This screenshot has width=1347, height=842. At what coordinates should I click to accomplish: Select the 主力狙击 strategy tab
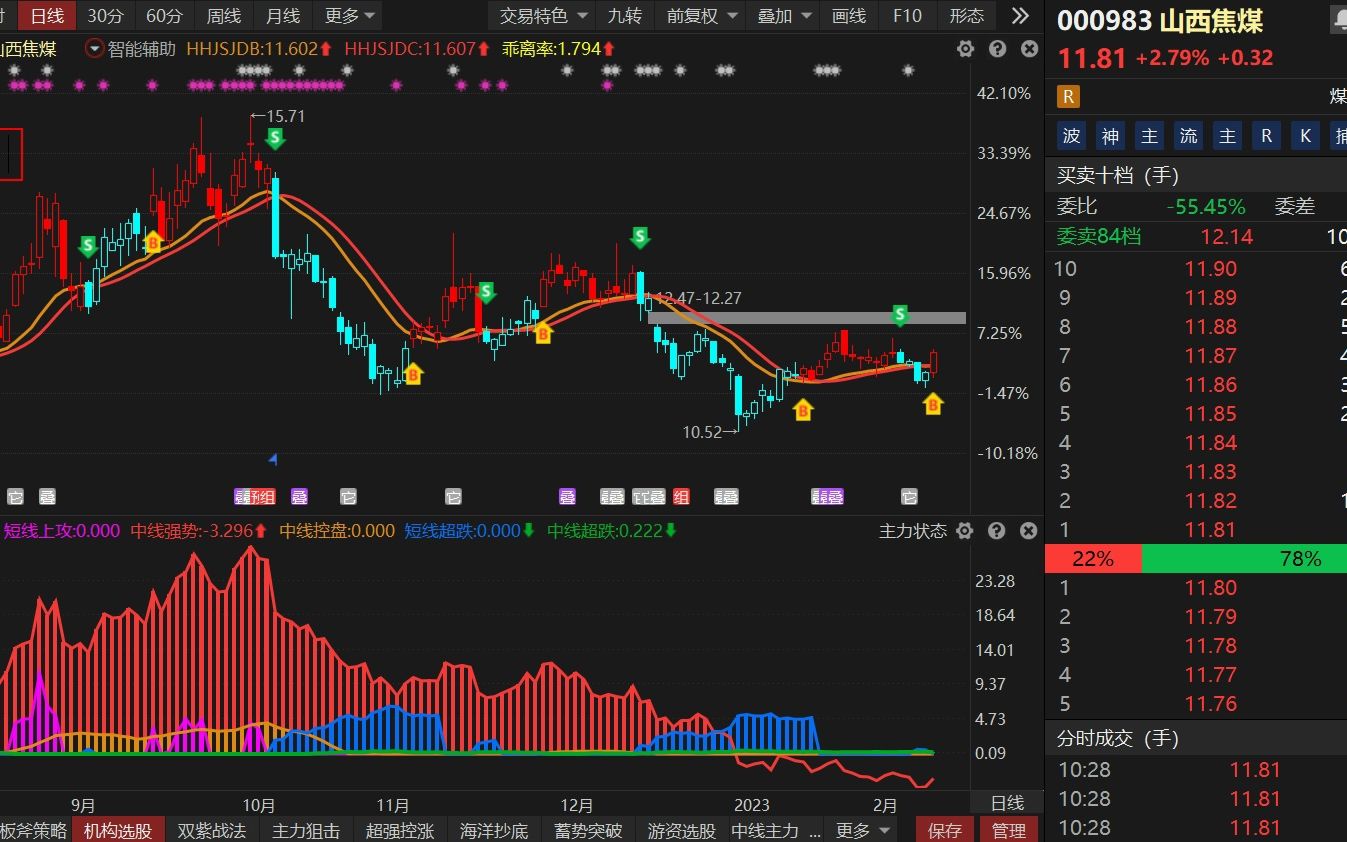[306, 830]
